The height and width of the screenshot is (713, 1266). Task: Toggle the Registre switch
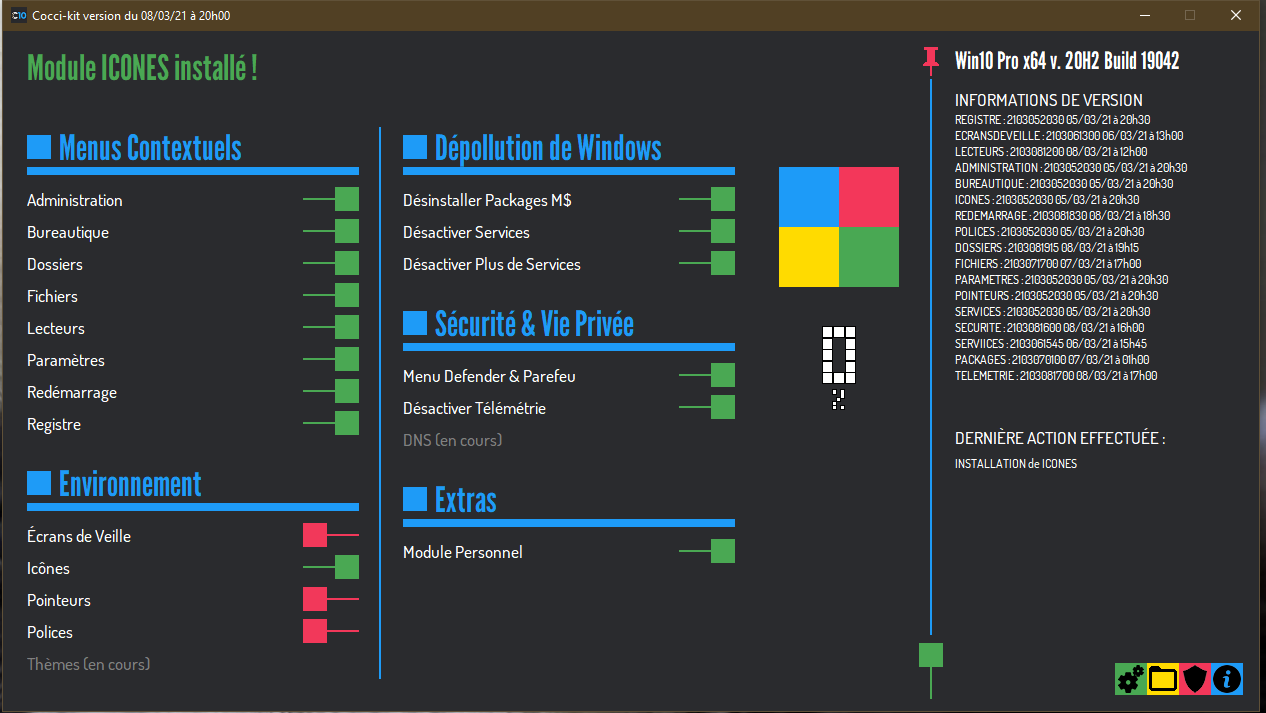(x=331, y=423)
